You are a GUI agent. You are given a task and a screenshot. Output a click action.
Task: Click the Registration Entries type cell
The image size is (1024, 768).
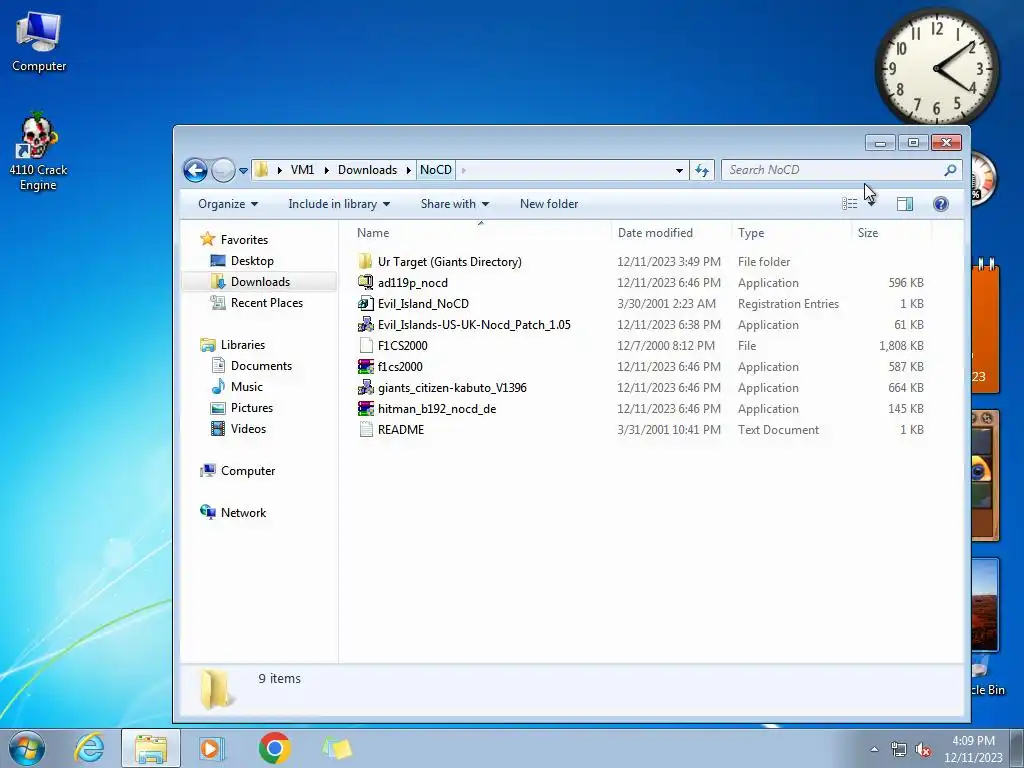click(x=788, y=304)
